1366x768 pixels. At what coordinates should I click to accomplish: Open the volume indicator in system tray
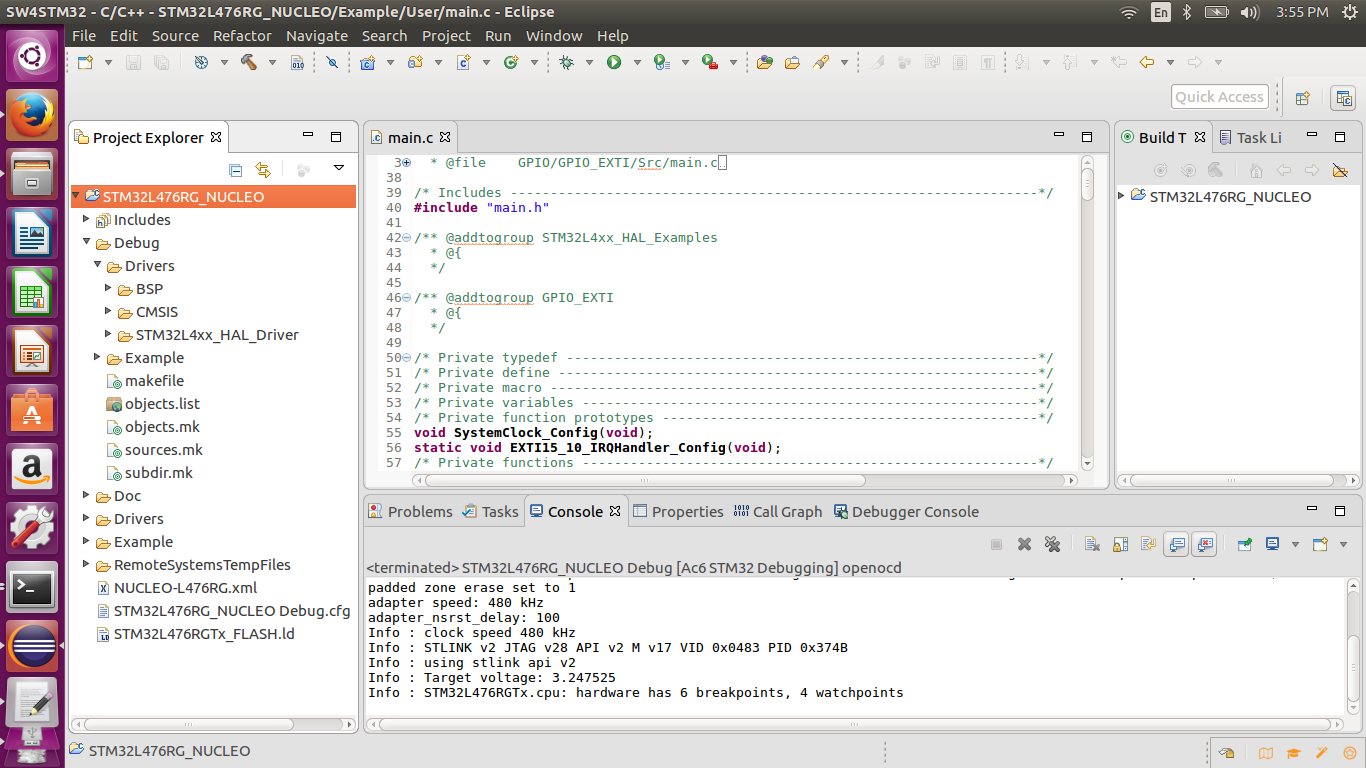pyautogui.click(x=1249, y=12)
